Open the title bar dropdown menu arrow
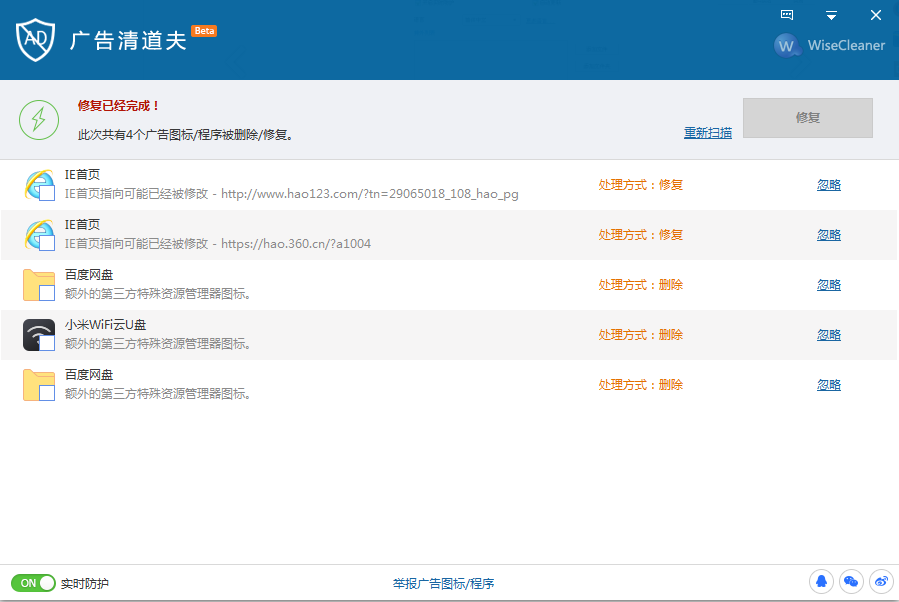Screen dimensions: 899x602 click(x=831, y=15)
